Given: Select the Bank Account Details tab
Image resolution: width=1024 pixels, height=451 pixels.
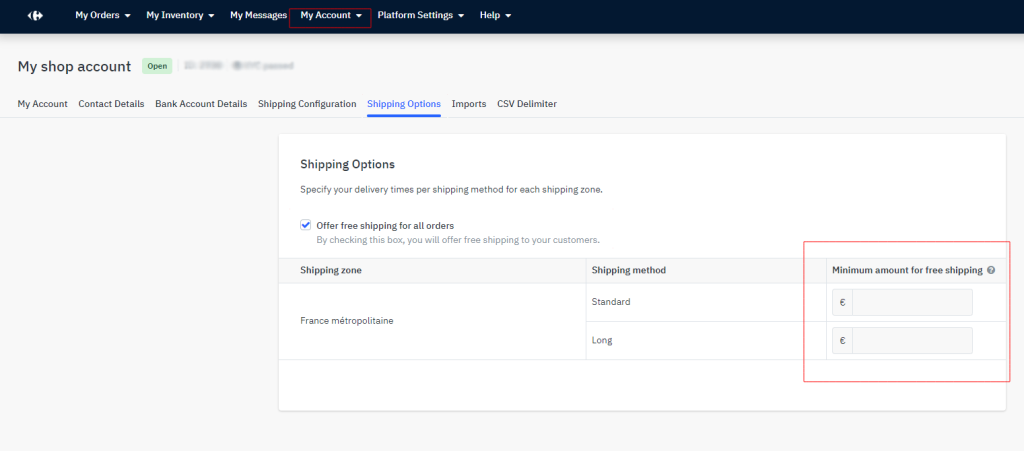Looking at the screenshot, I should (201, 104).
